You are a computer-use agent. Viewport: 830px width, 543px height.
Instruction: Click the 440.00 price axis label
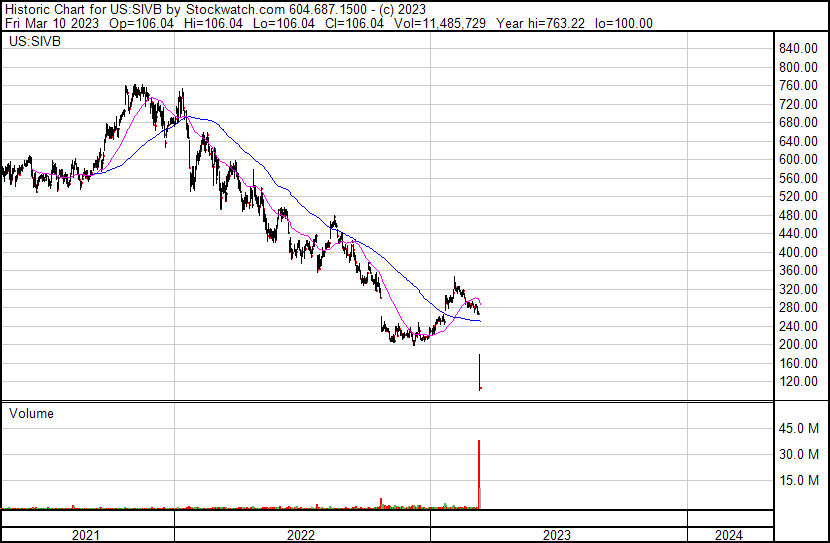pos(798,233)
